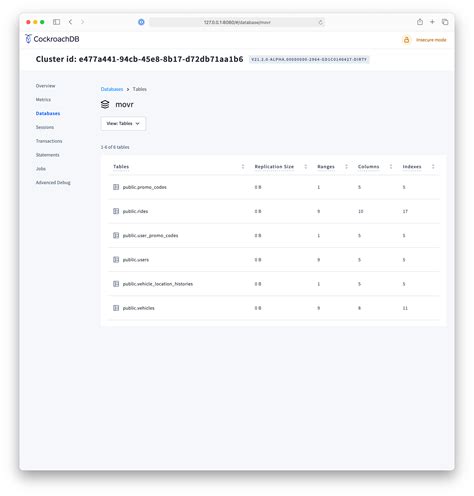Open the public.vehicles table

139,308
